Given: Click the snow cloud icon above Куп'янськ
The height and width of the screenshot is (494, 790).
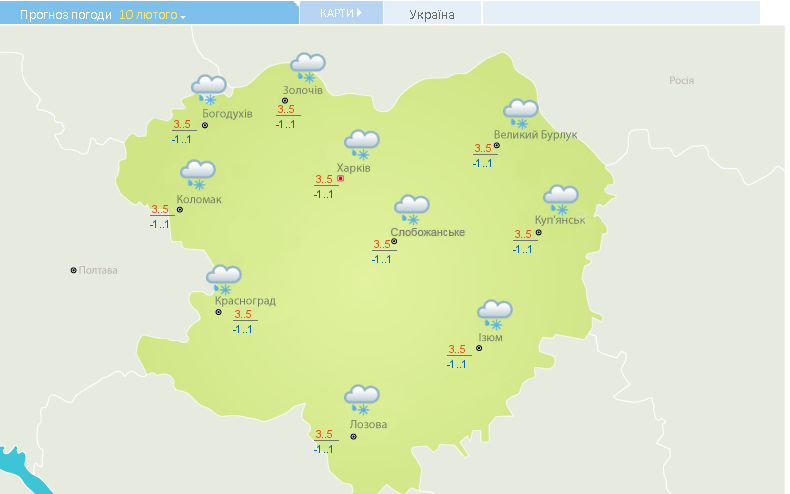Looking at the screenshot, I should click(561, 200).
